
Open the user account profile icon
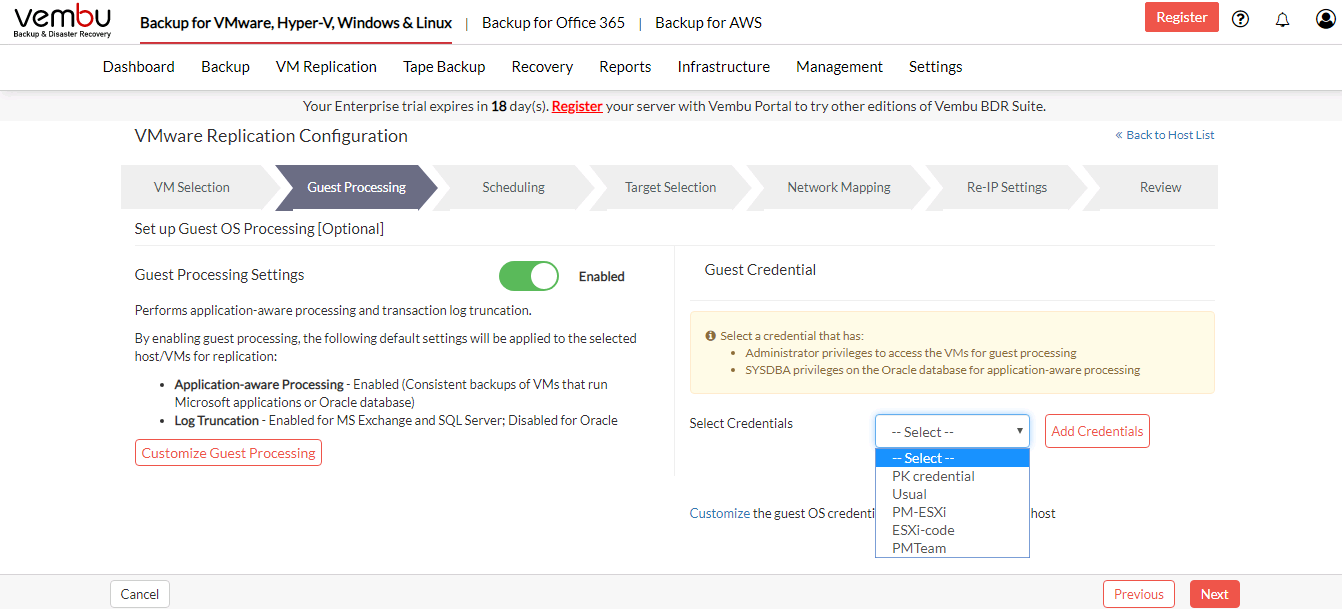1325,18
